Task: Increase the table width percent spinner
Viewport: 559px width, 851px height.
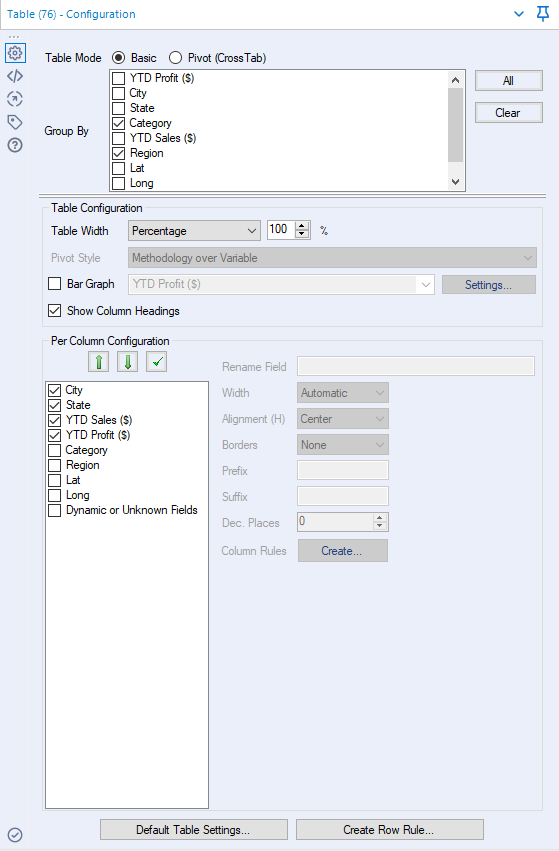Action: [x=302, y=226]
